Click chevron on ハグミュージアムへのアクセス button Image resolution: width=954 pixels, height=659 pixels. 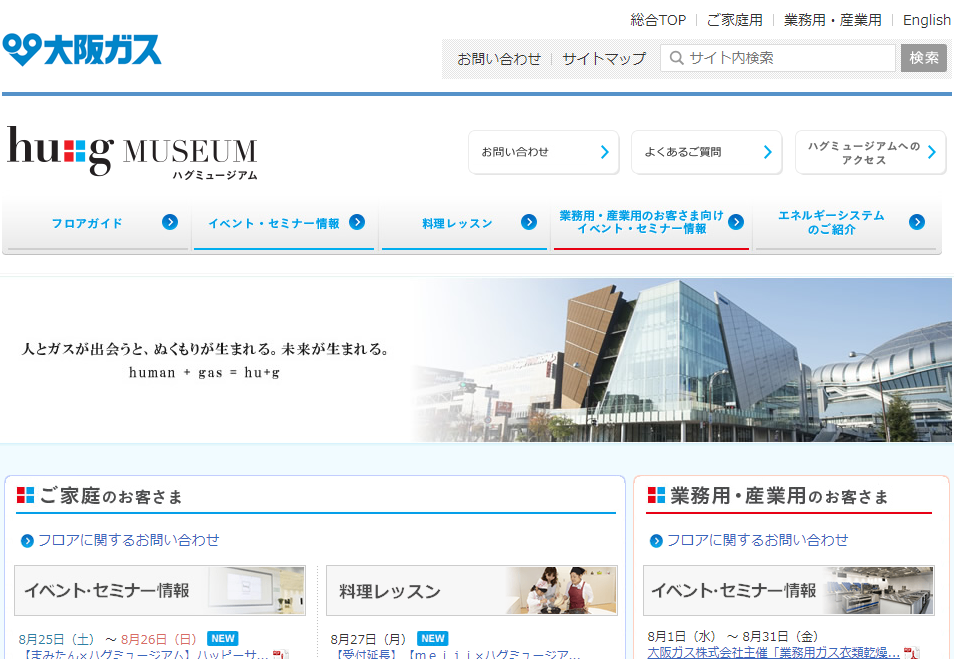931,152
